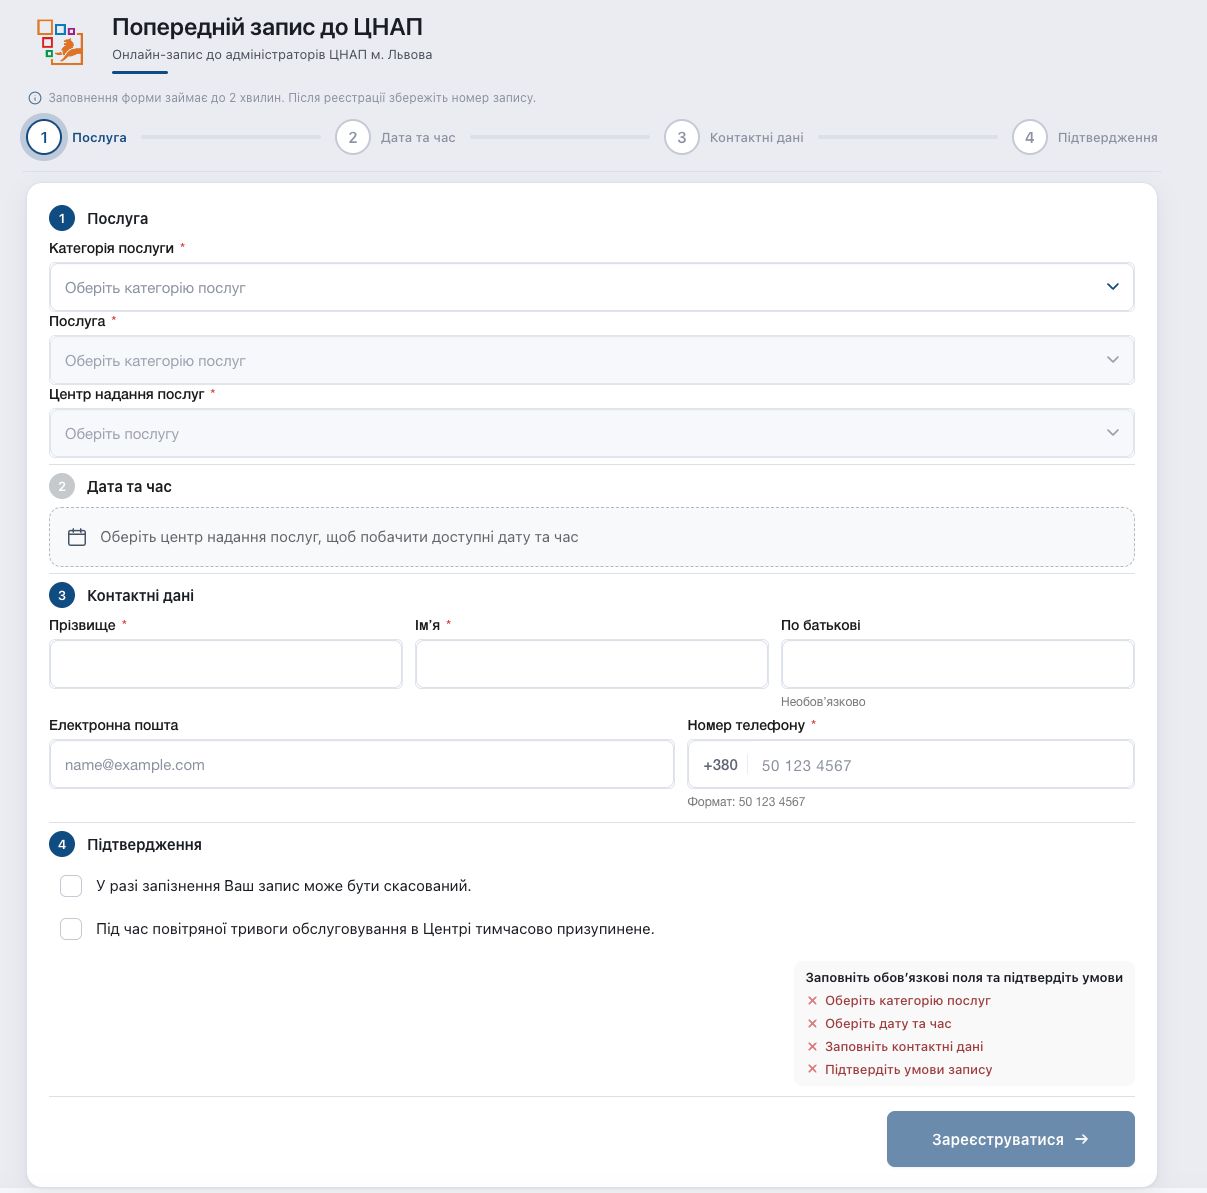1207x1193 pixels.
Task: Open the Категорія послуги dropdown
Action: (x=592, y=287)
